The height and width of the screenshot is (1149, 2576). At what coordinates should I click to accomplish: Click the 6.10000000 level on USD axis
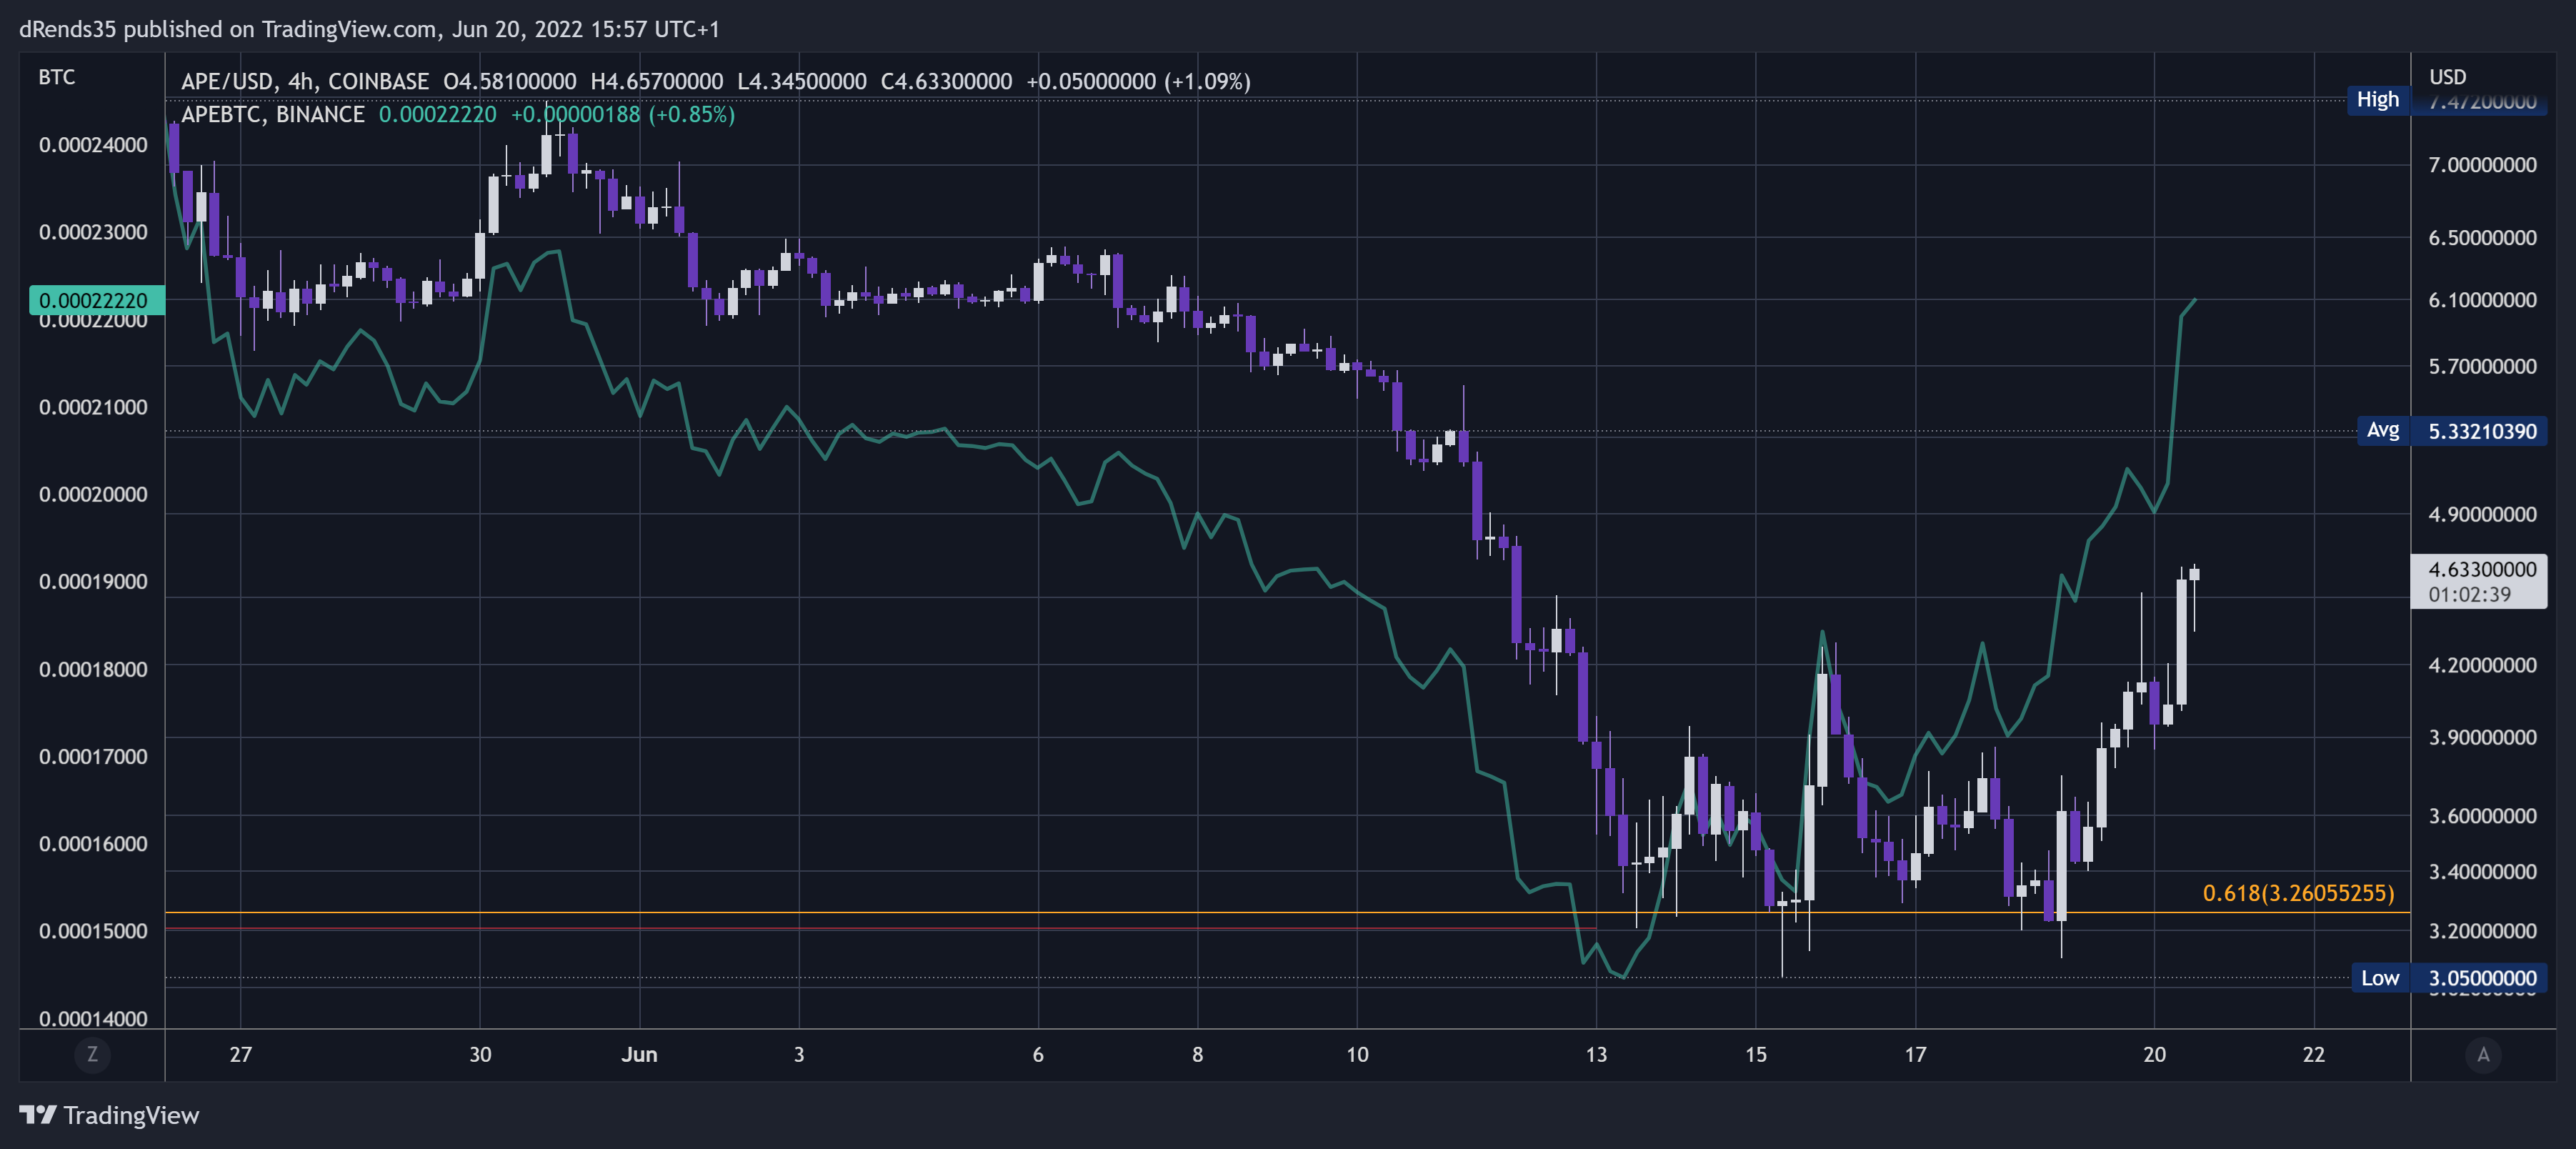pyautogui.click(x=2482, y=300)
